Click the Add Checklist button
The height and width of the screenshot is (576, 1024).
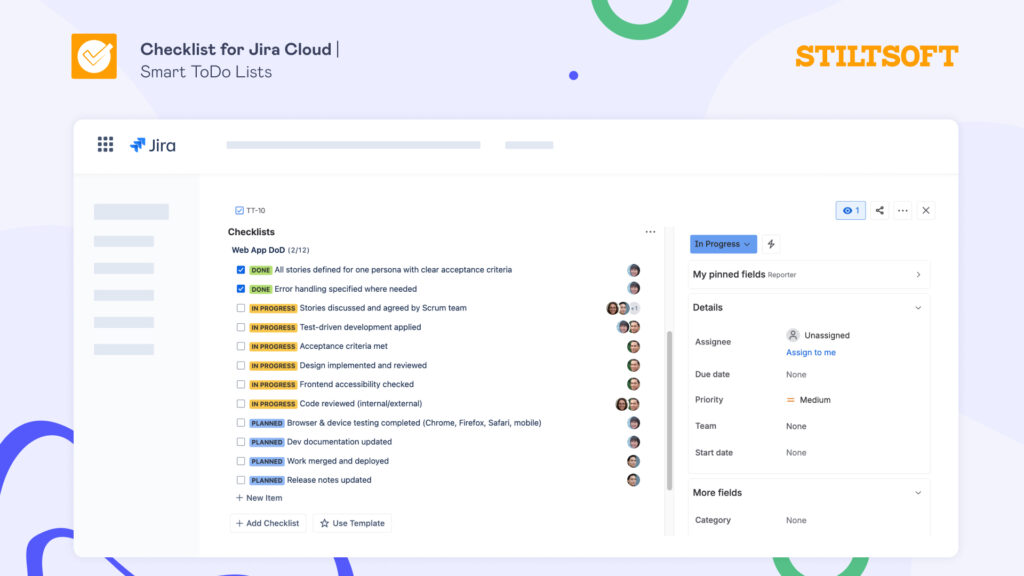(x=267, y=522)
